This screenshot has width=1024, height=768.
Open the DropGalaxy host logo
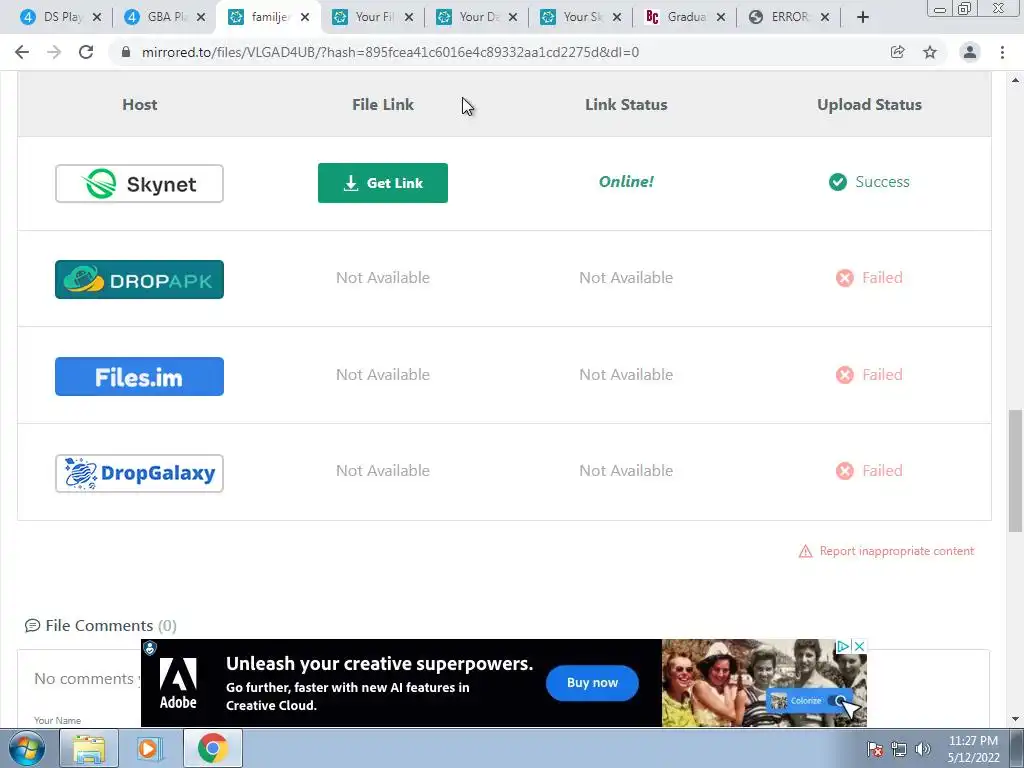click(x=139, y=473)
